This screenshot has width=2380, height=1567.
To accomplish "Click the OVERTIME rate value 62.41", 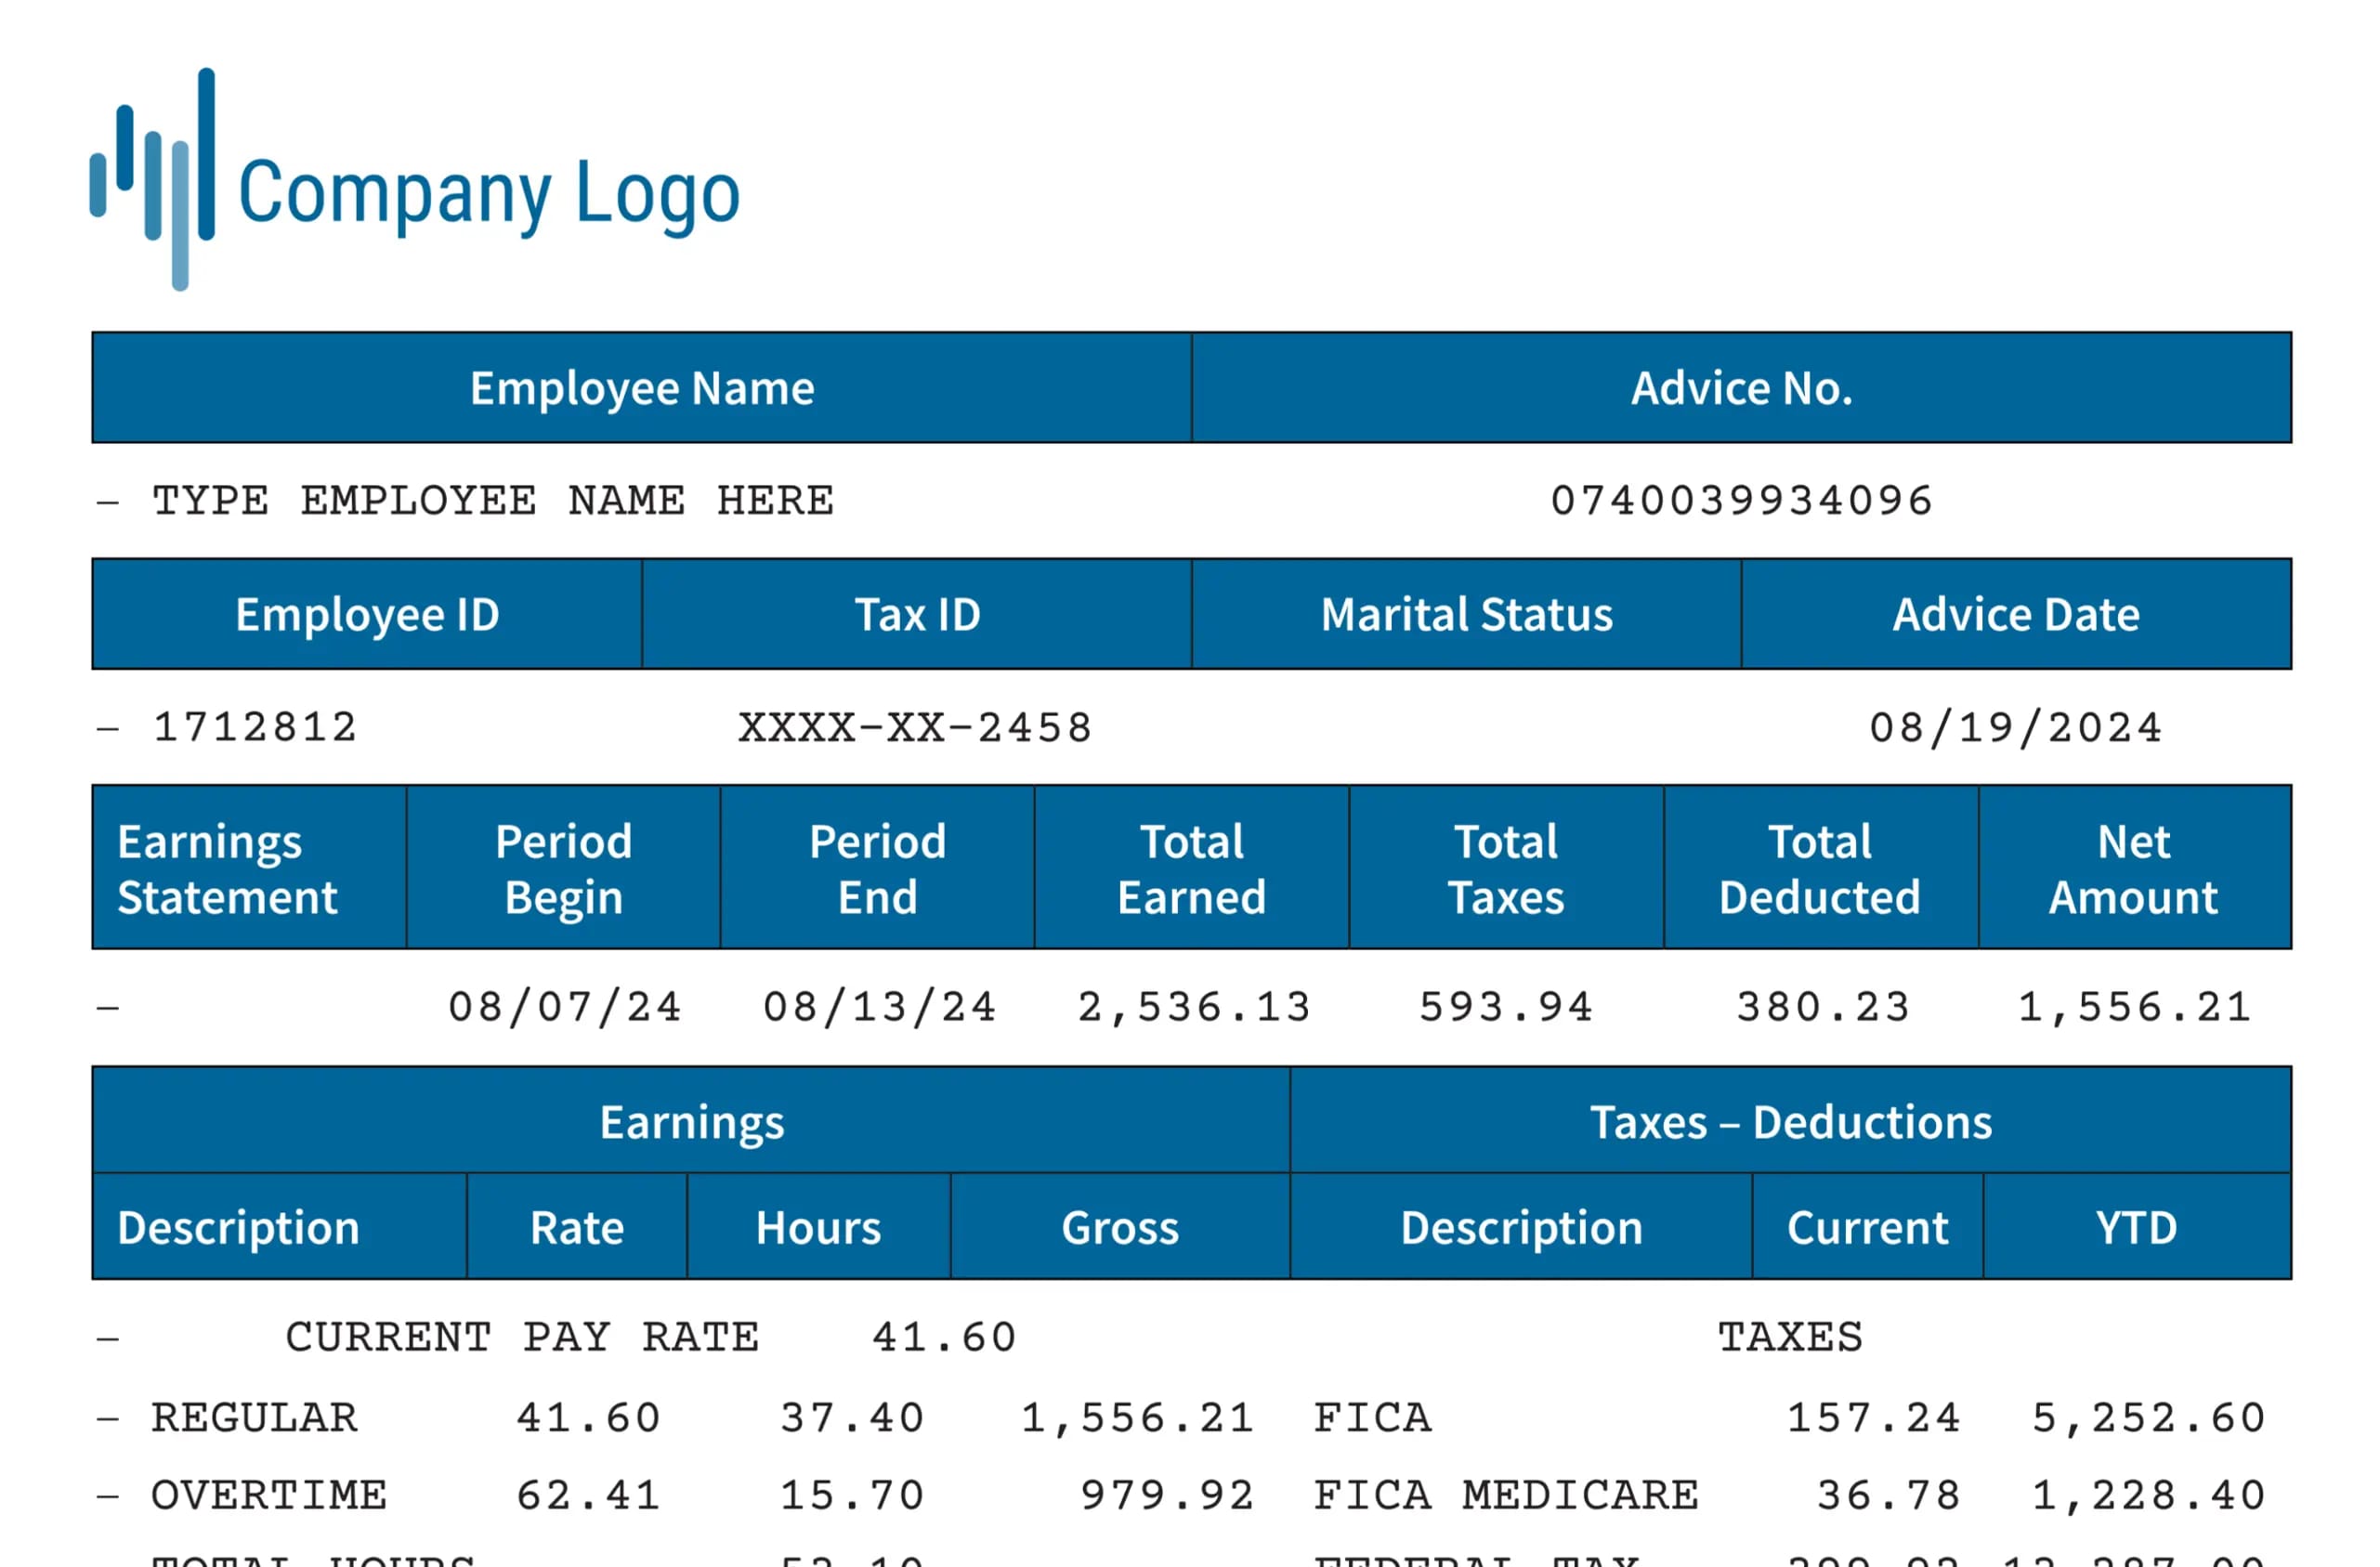I will tap(588, 1496).
